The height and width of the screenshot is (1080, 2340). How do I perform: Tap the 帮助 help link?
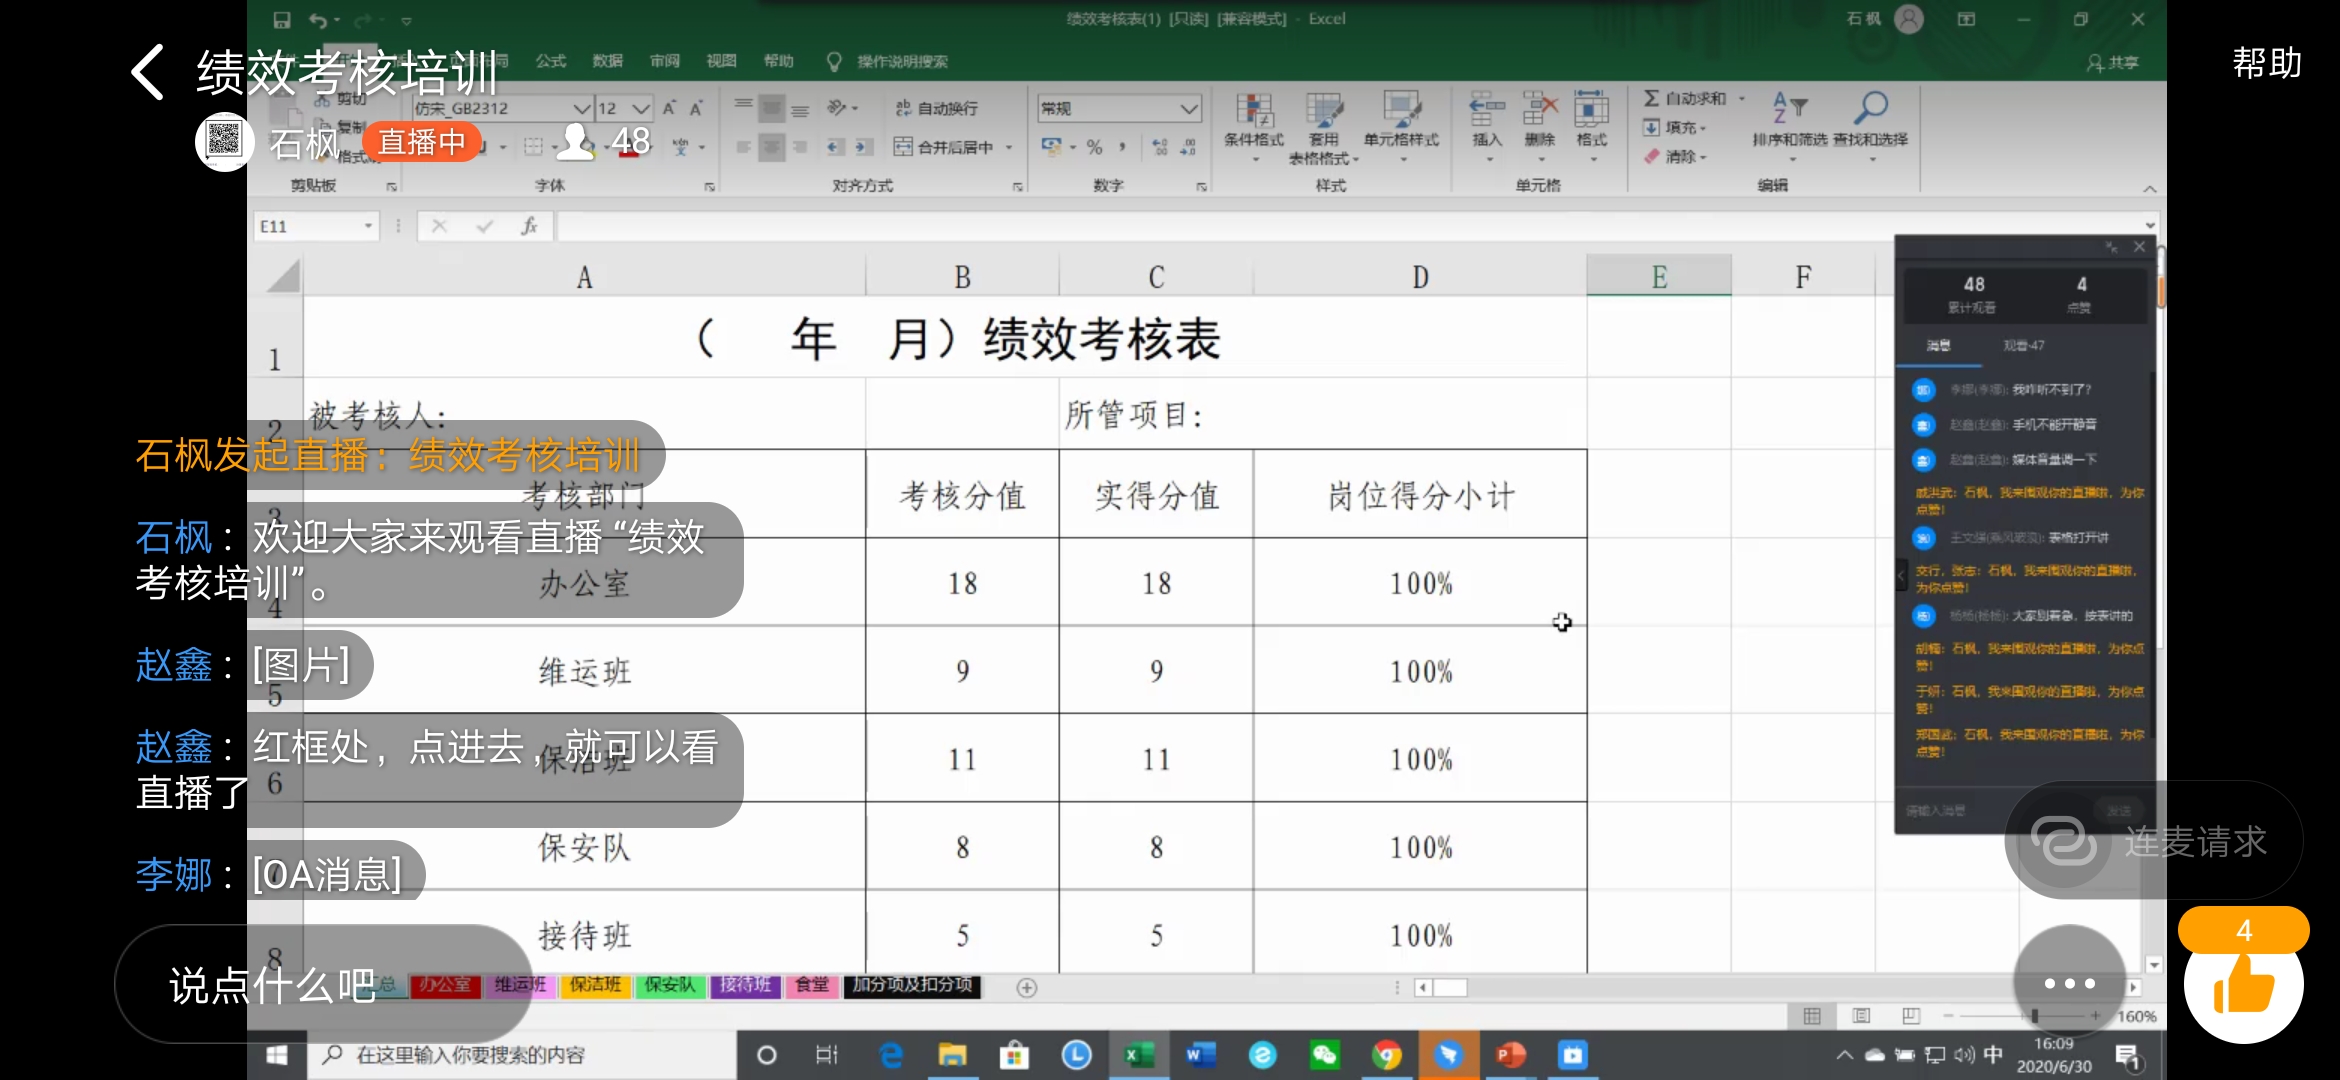tap(2266, 64)
